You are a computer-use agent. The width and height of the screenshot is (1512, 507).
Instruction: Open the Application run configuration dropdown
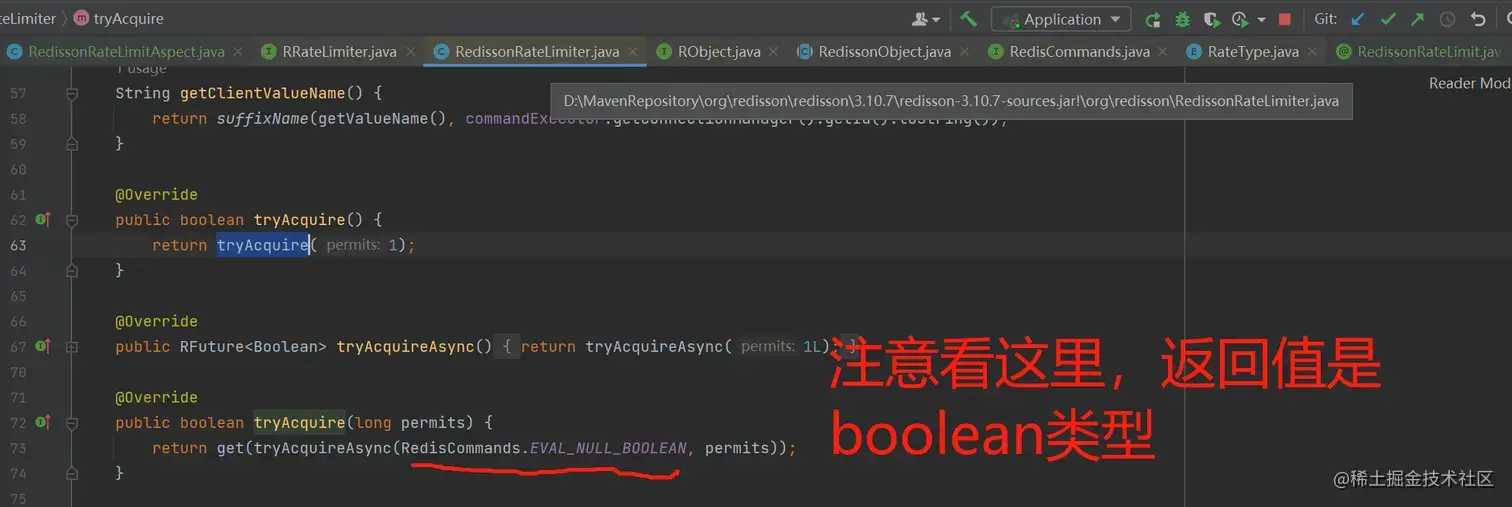coord(1061,19)
